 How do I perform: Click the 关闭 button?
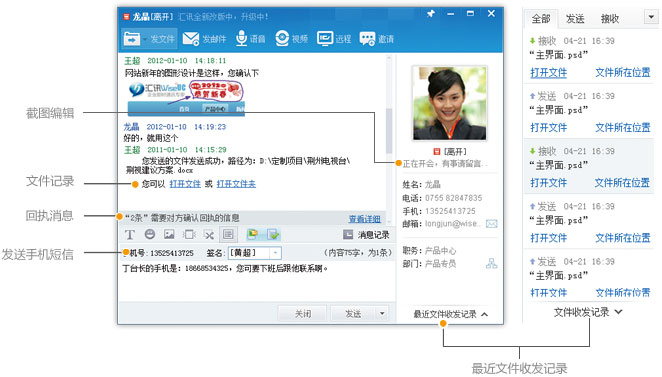(302, 314)
